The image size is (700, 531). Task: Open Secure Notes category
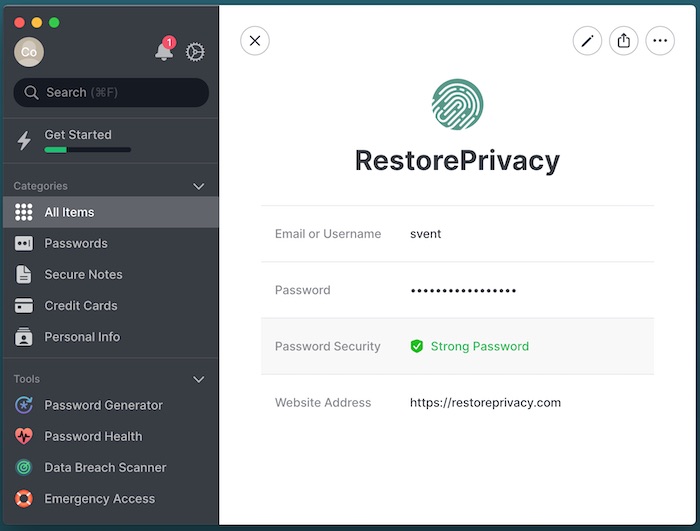[x=110, y=274]
